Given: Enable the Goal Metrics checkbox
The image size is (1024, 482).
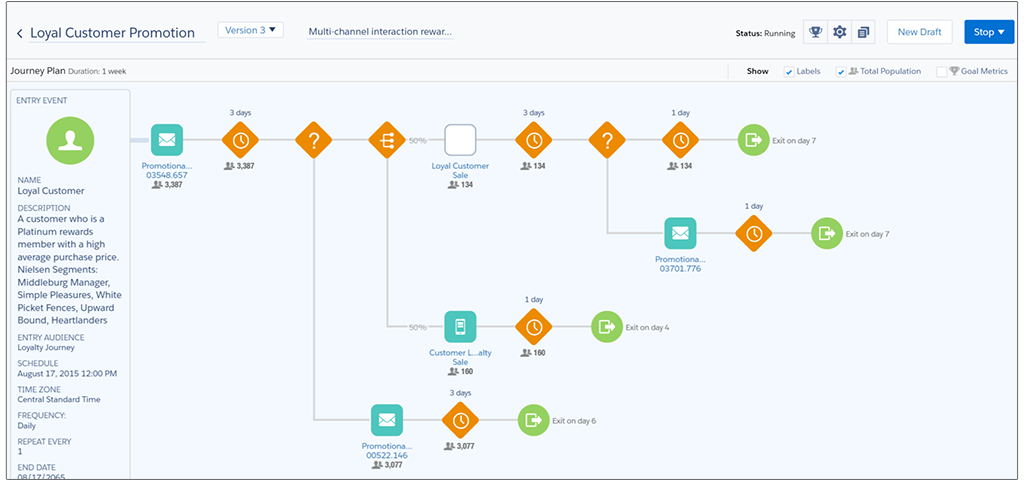Looking at the screenshot, I should (x=942, y=72).
